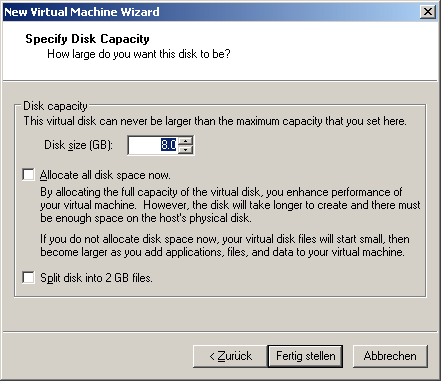The image size is (441, 381).
Task: Tick the Allocate all disk space now checkbox
Action: click(28, 175)
